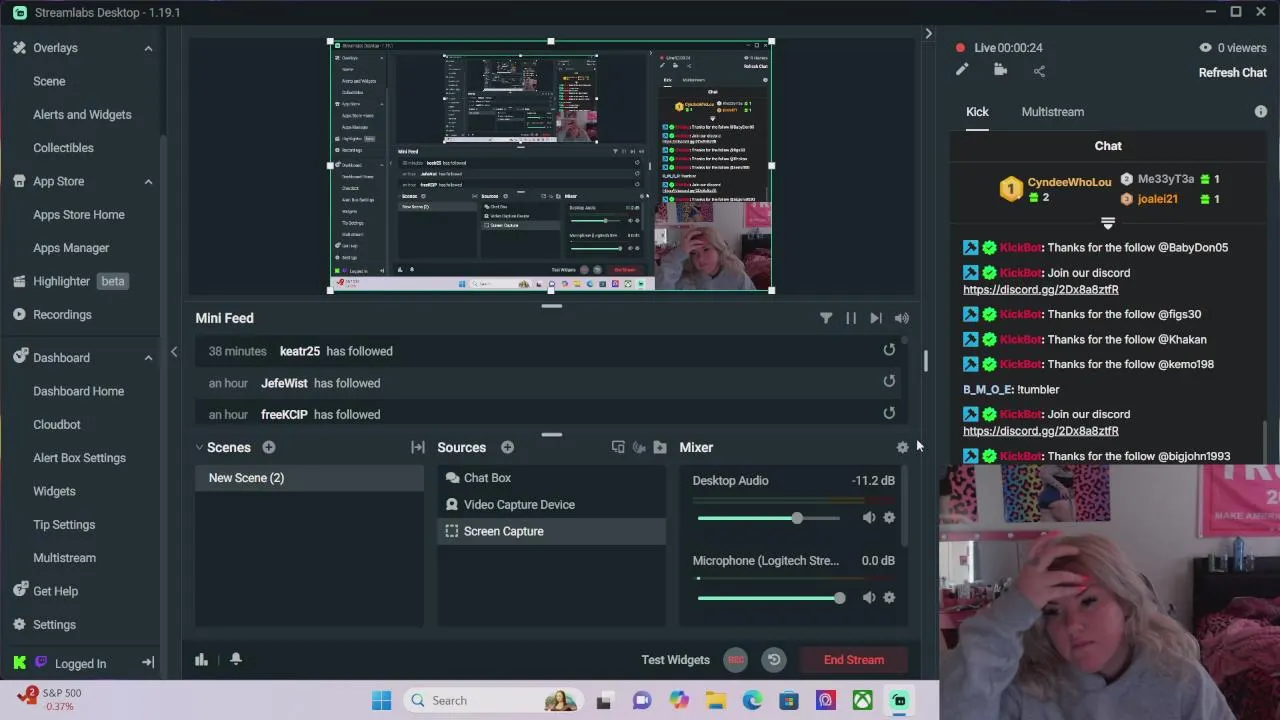Viewport: 1280px width, 720px height.
Task: Open Get Help in sidebar
Action: coord(55,591)
